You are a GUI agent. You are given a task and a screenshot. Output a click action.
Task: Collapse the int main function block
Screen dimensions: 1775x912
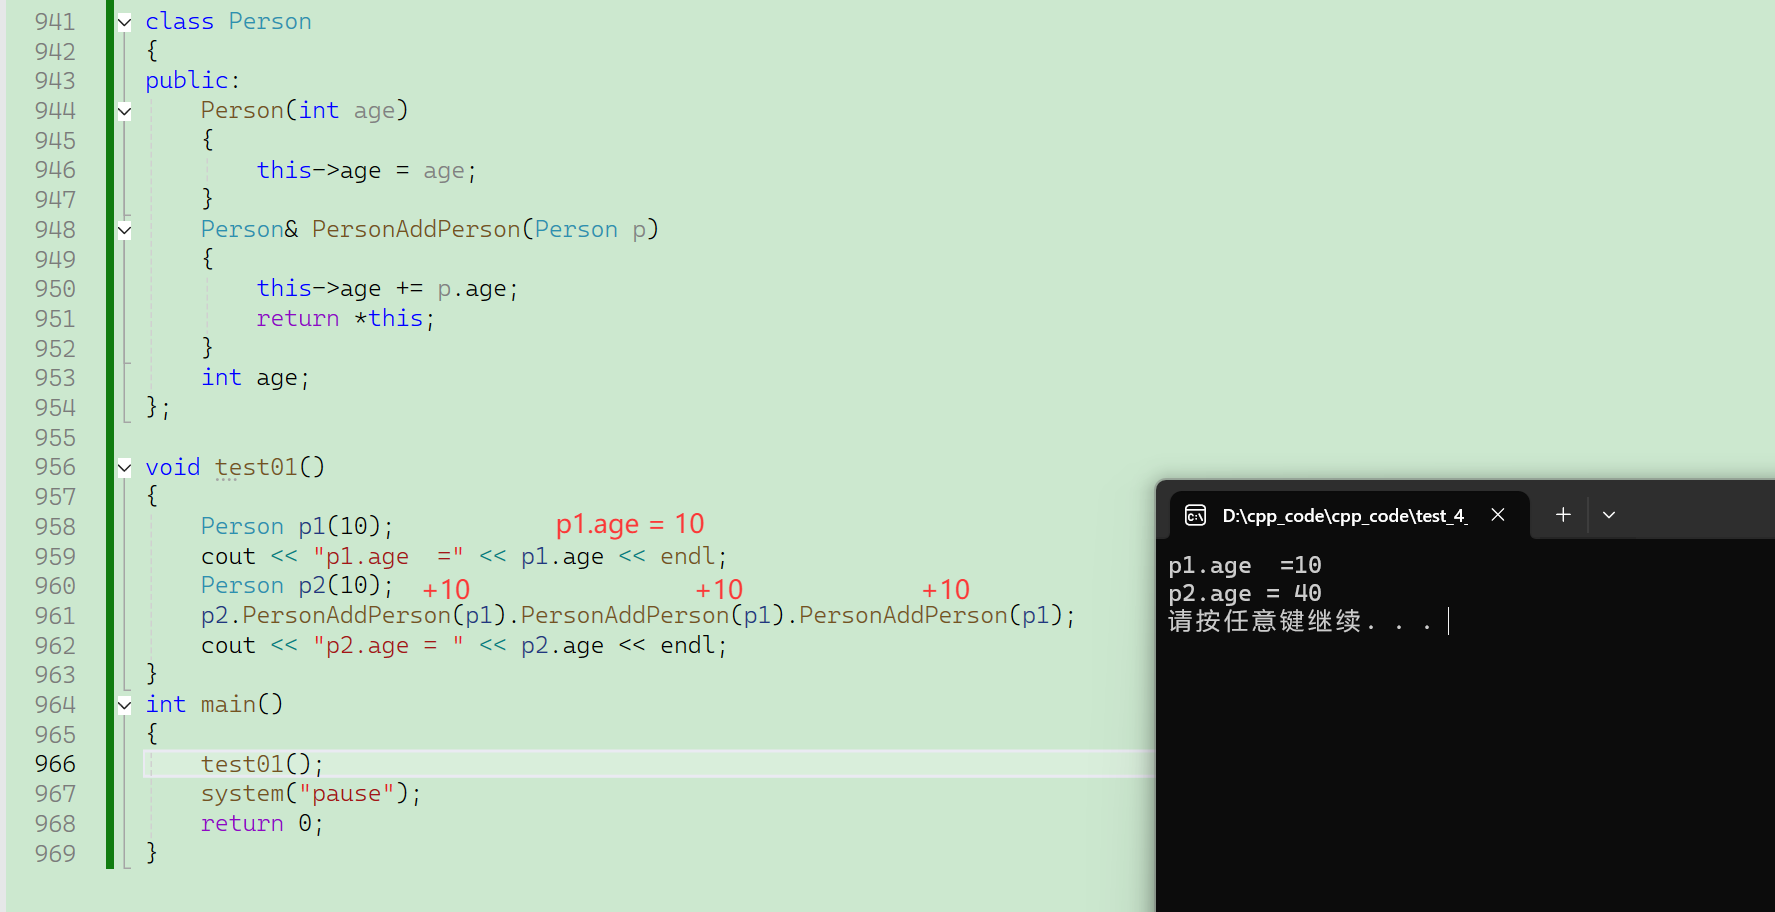(x=124, y=705)
